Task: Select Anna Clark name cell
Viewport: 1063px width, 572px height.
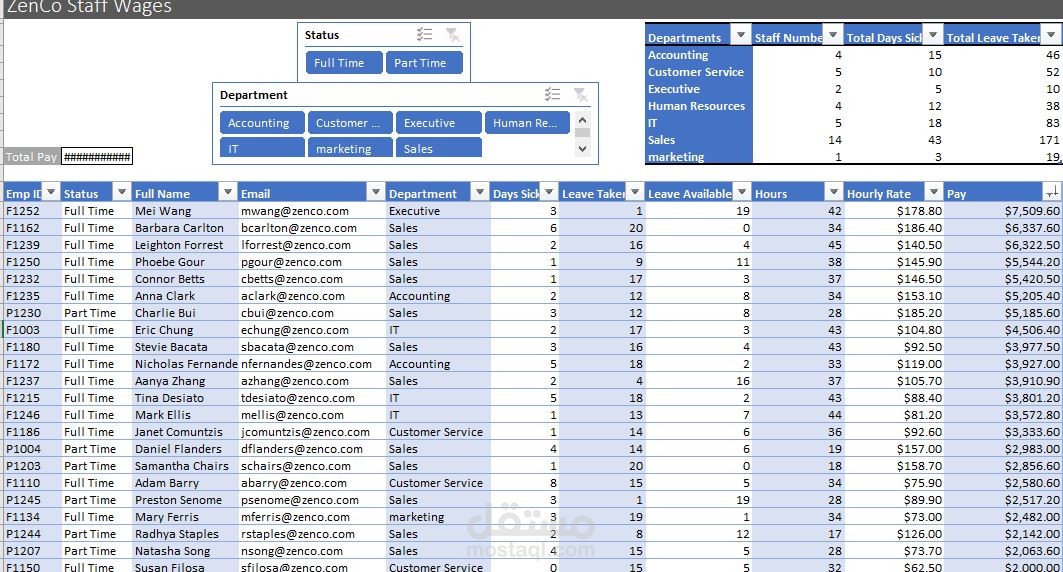Action: (x=185, y=295)
